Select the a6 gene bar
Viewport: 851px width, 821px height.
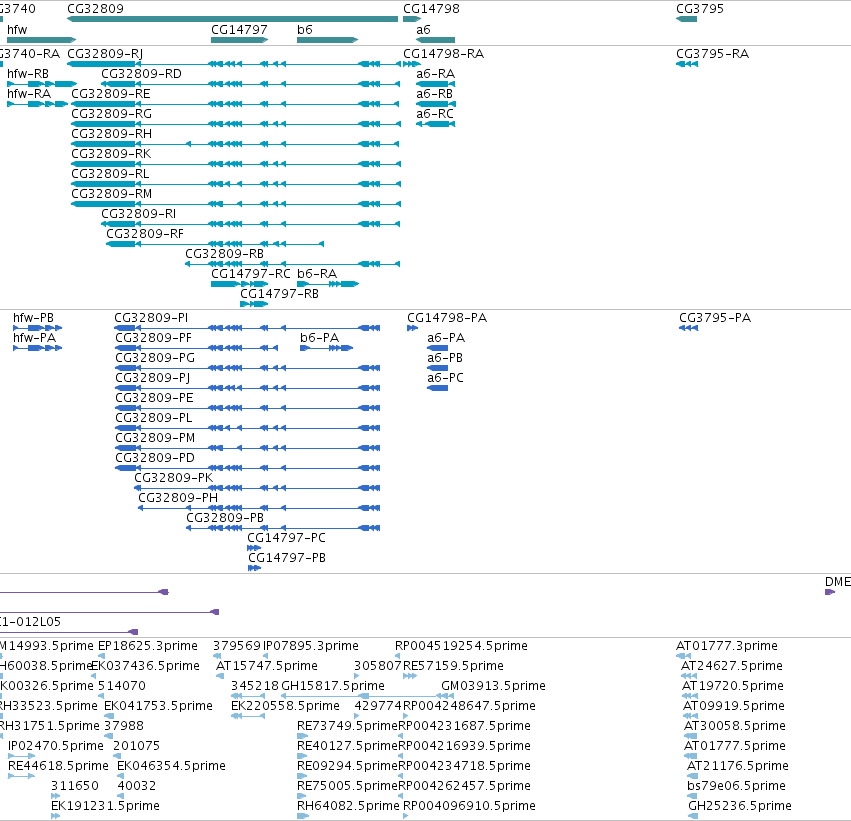pos(435,40)
